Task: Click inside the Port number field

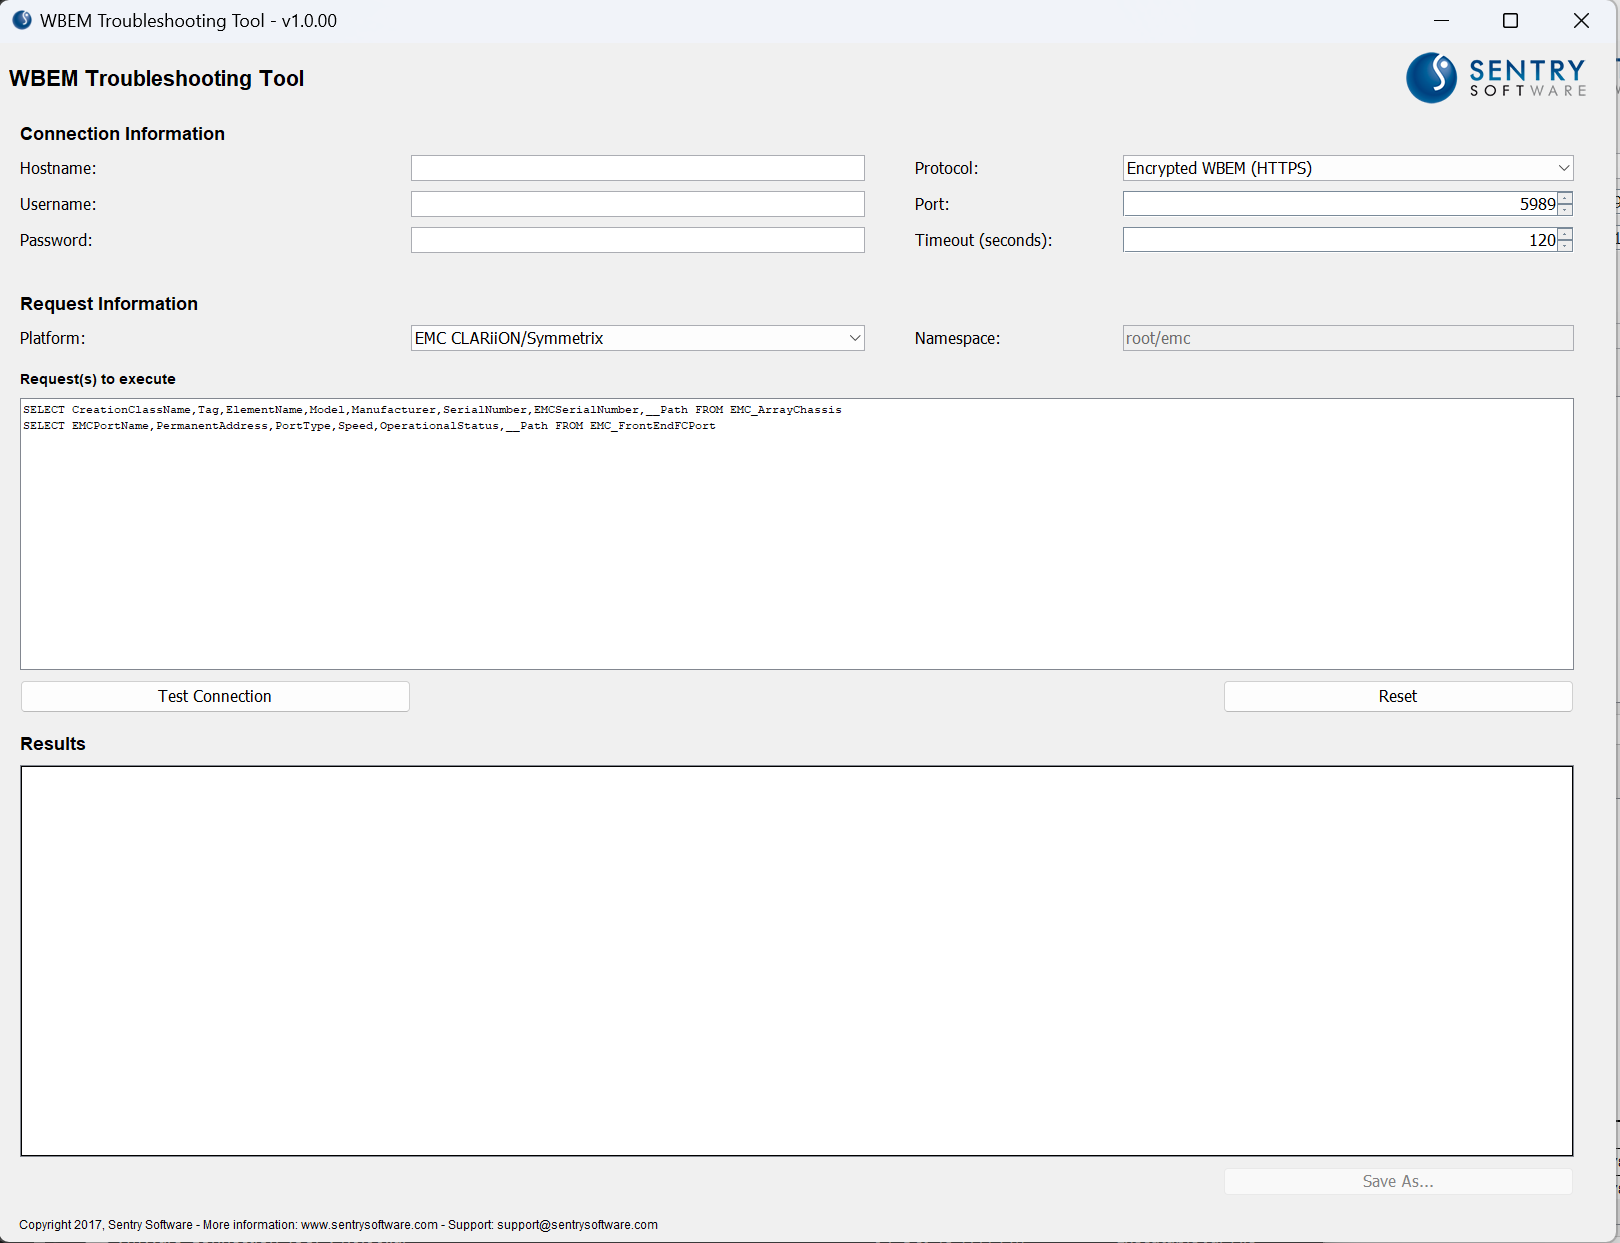Action: [x=1338, y=204]
